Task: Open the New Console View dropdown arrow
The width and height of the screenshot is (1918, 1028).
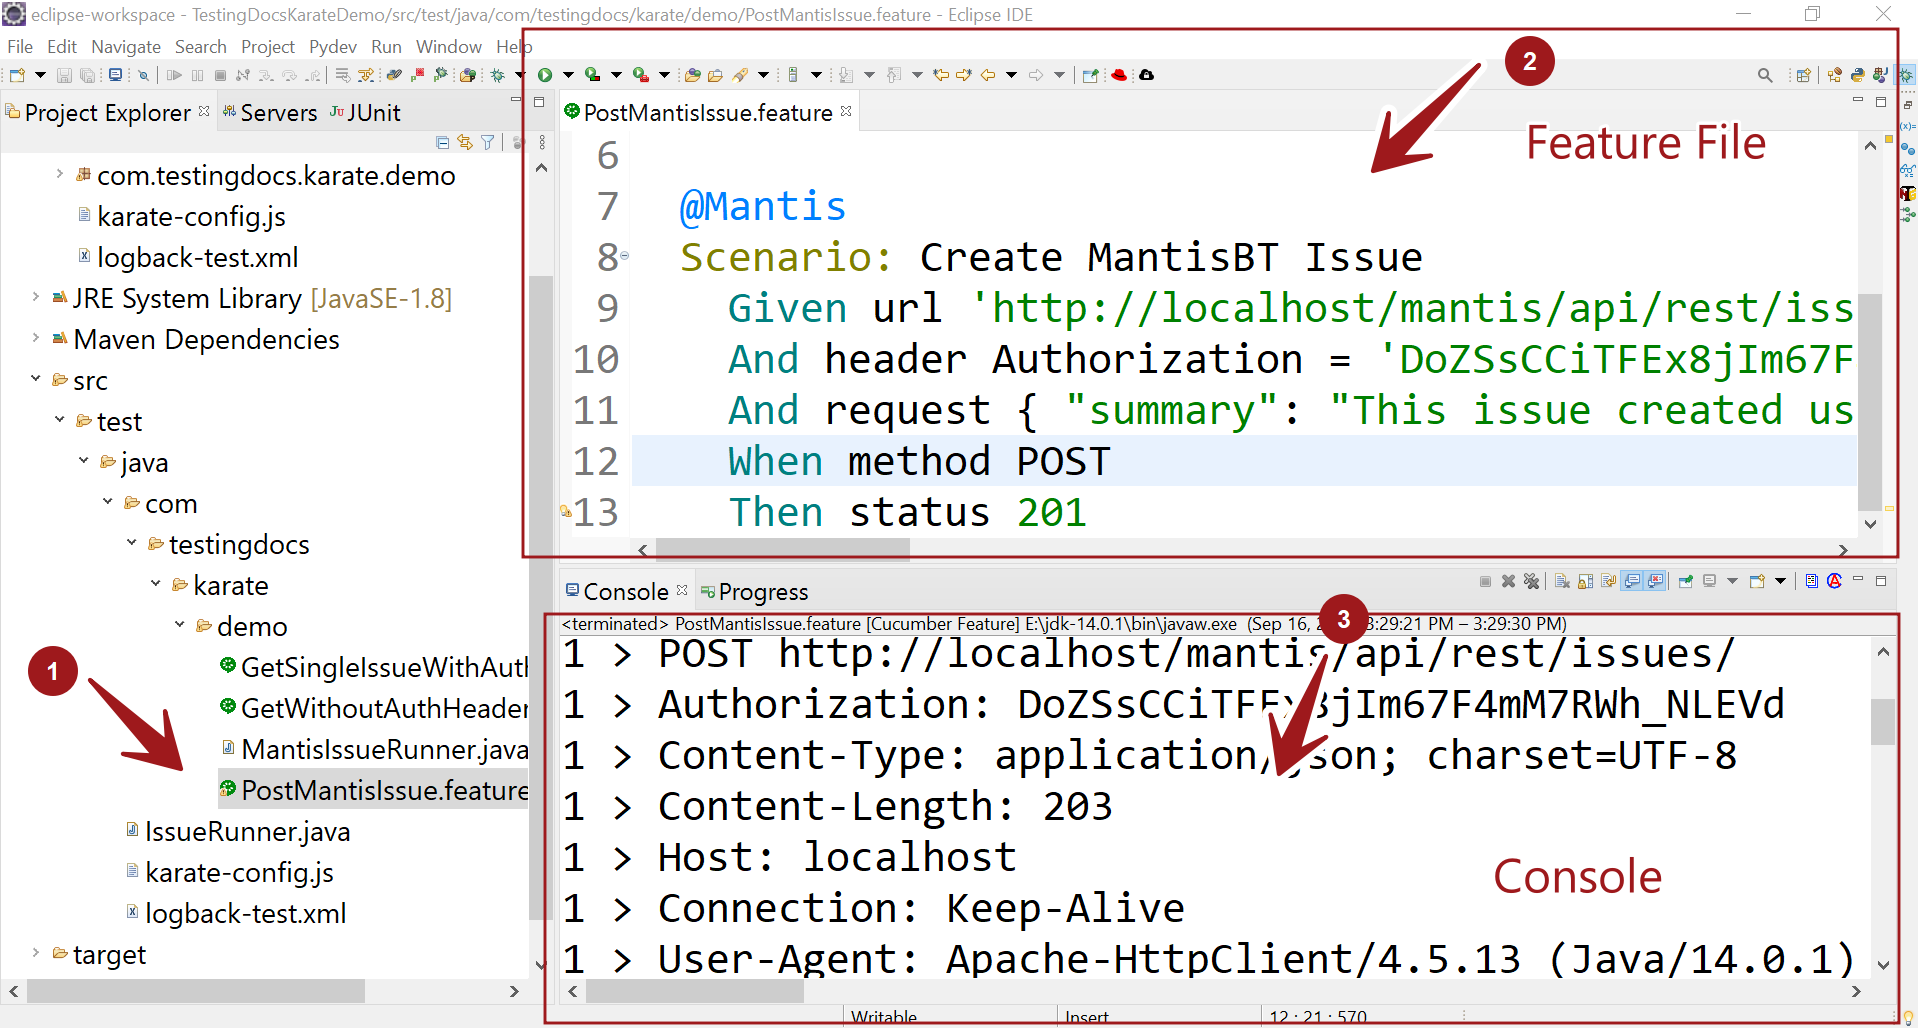Action: pos(1780,581)
